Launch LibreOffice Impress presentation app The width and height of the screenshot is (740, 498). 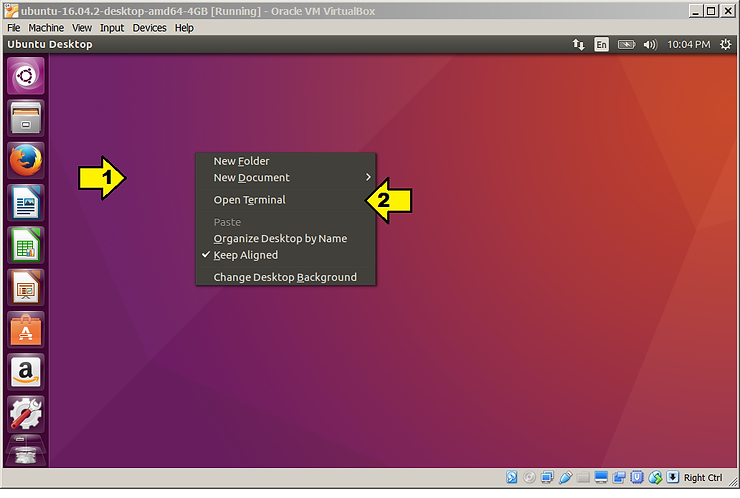click(x=26, y=287)
